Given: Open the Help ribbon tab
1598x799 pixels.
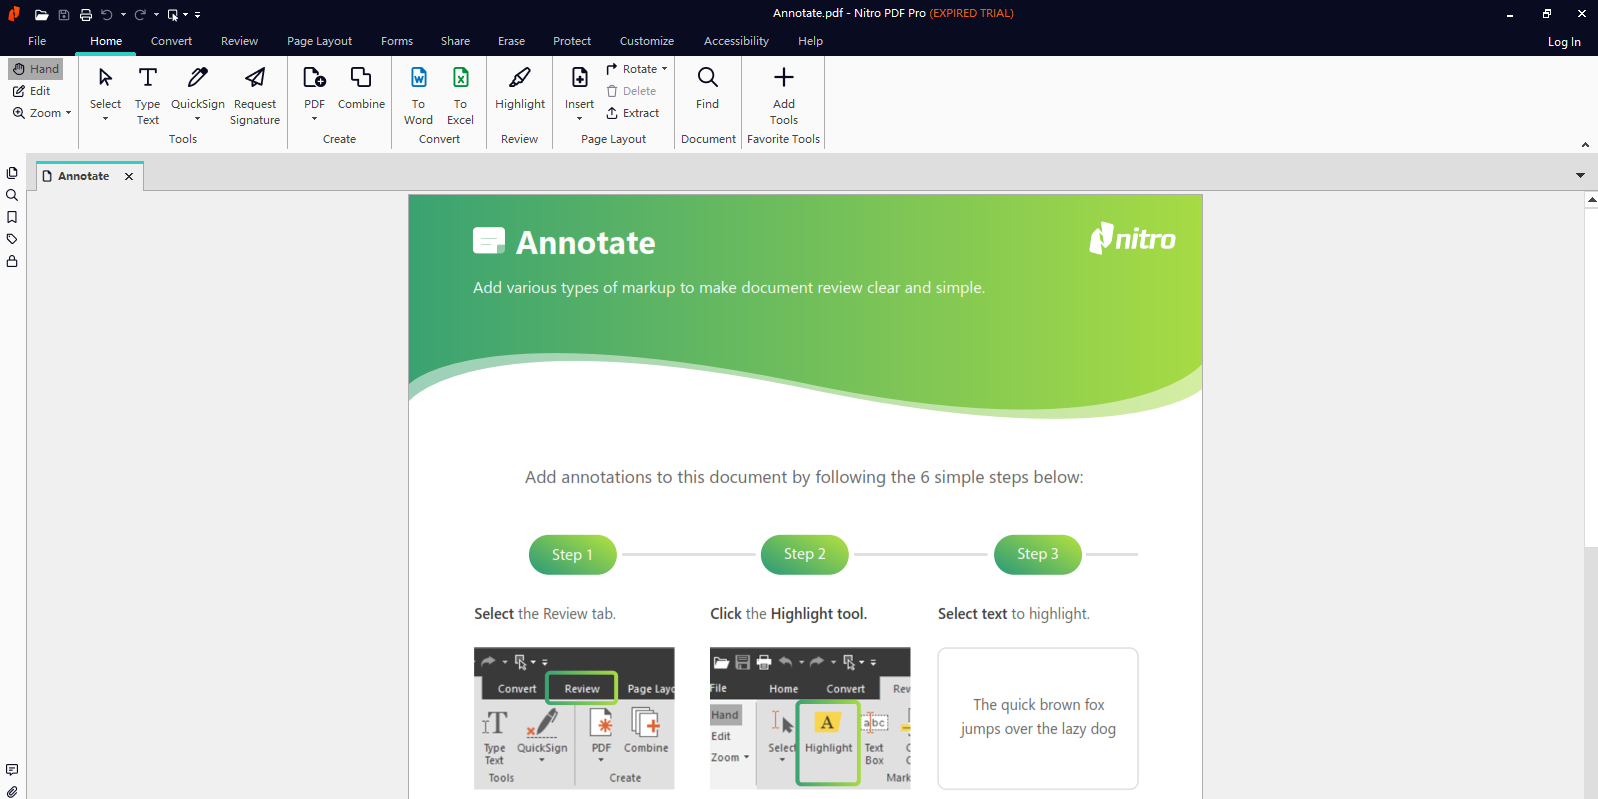Looking at the screenshot, I should coord(810,41).
